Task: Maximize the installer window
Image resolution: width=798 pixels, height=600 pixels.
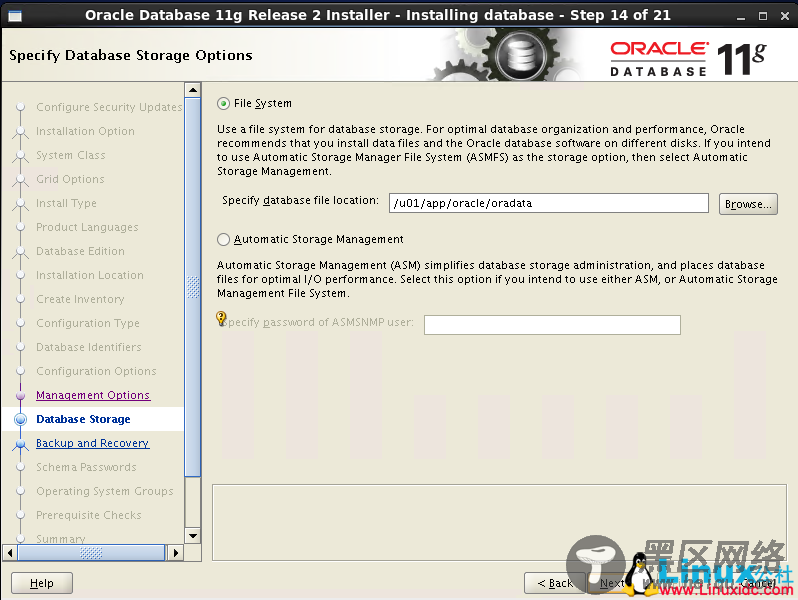Action: [763, 16]
